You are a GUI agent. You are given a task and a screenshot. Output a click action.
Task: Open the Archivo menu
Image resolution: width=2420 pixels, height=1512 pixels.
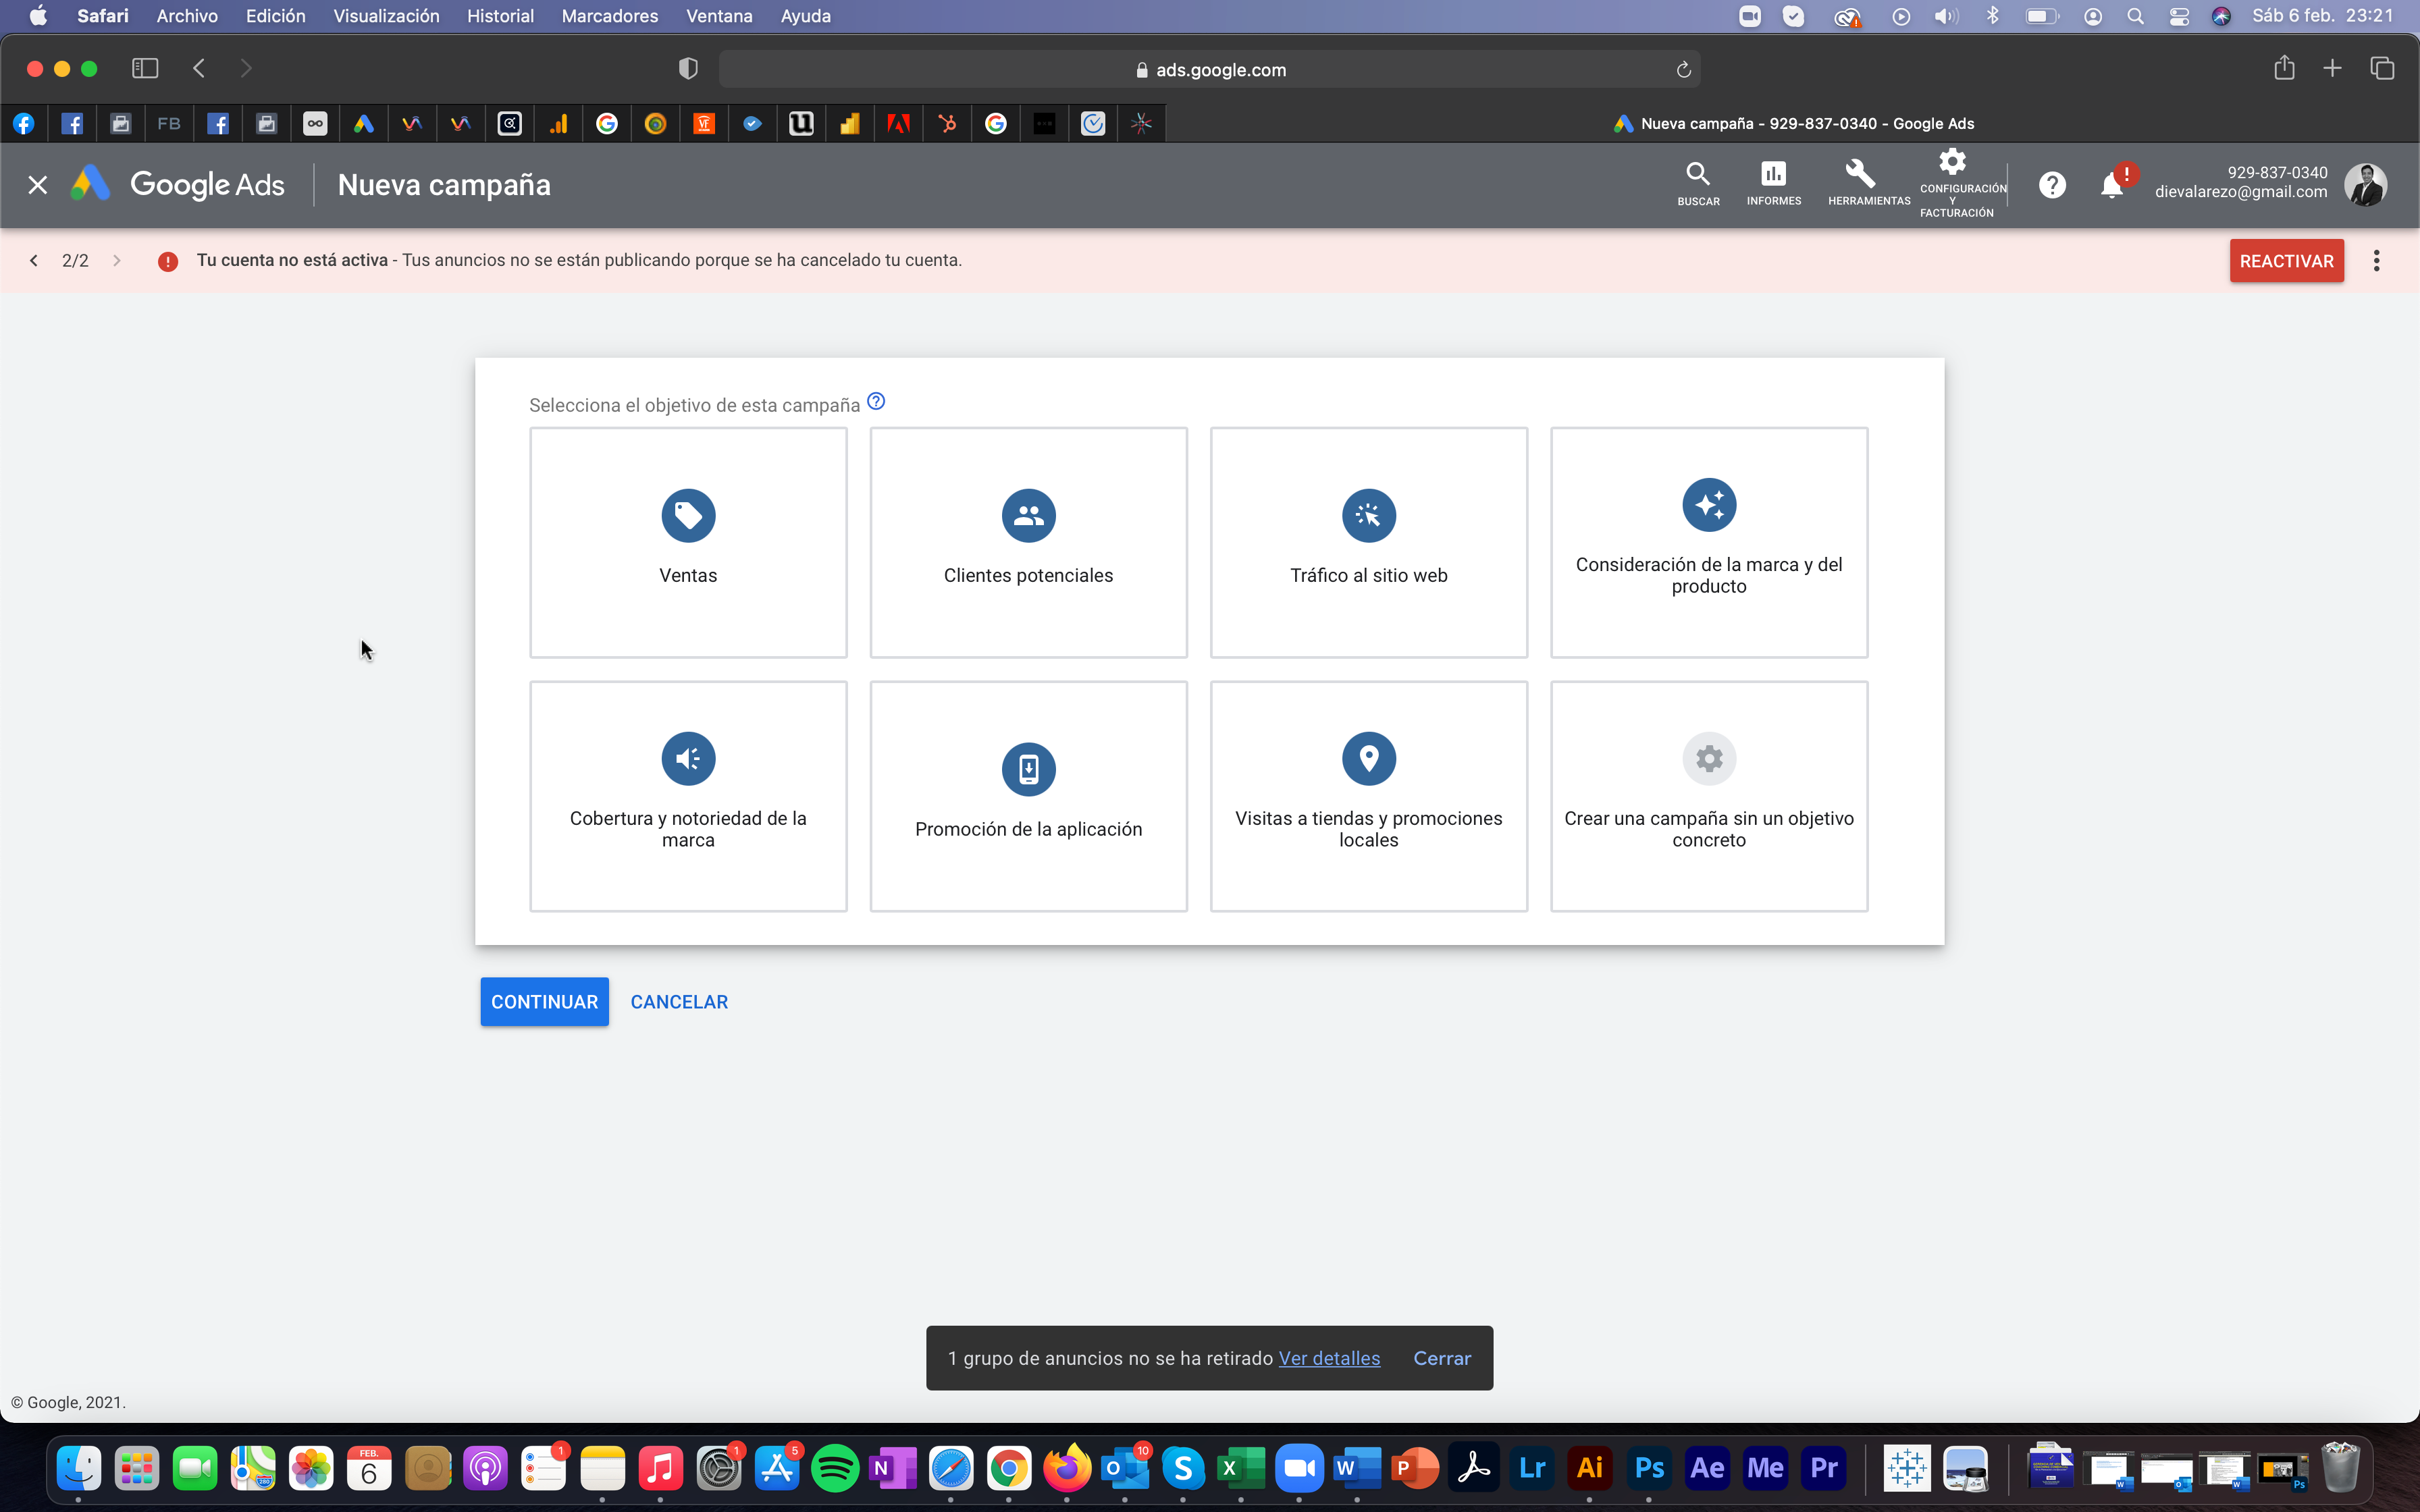click(187, 16)
